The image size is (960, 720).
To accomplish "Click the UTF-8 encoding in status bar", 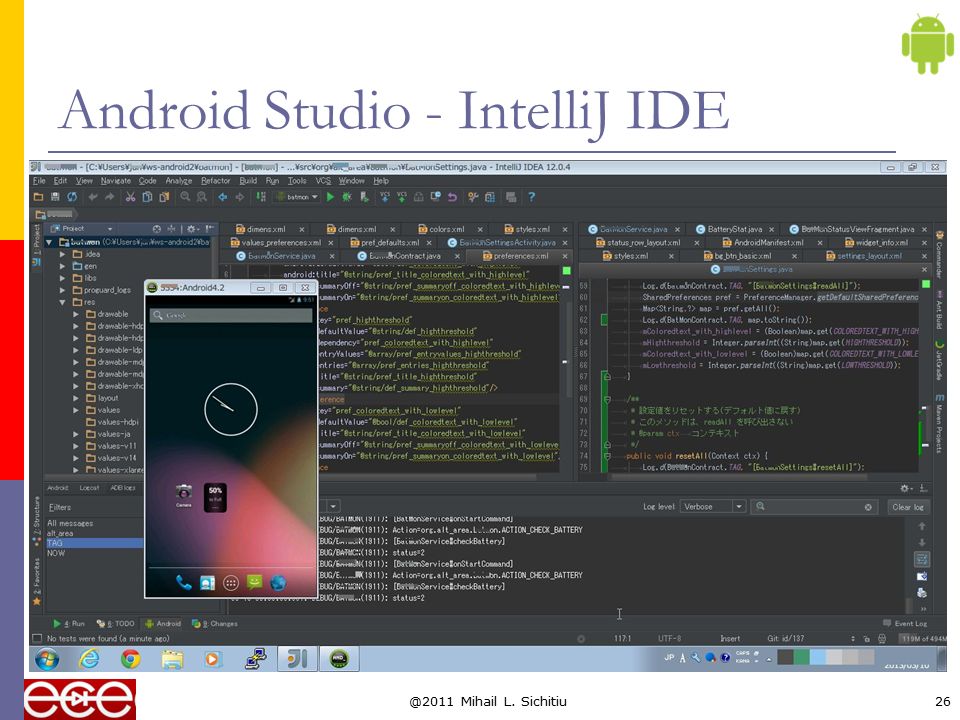I will 669,639.
